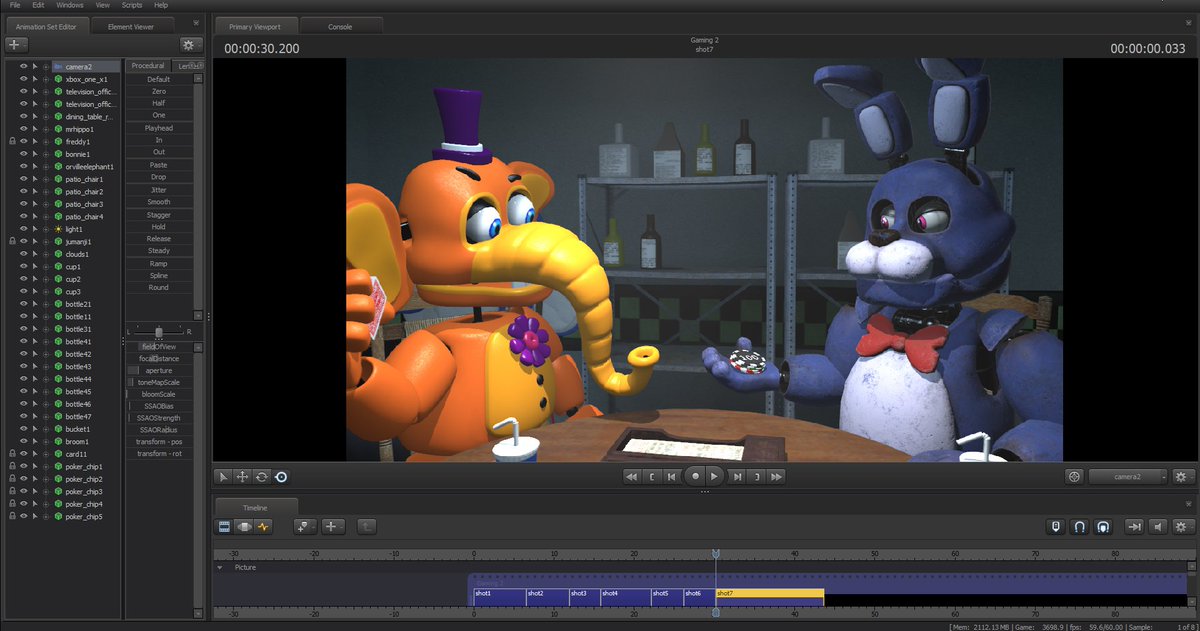Viewport: 1200px width, 631px height.
Task: Click the viewport target icon beside camera2
Action: tap(1075, 477)
